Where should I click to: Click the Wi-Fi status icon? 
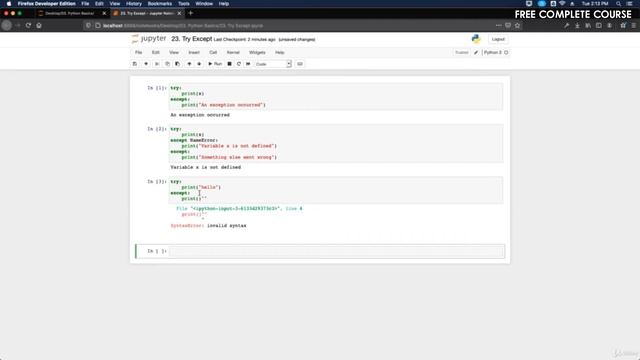[562, 4]
